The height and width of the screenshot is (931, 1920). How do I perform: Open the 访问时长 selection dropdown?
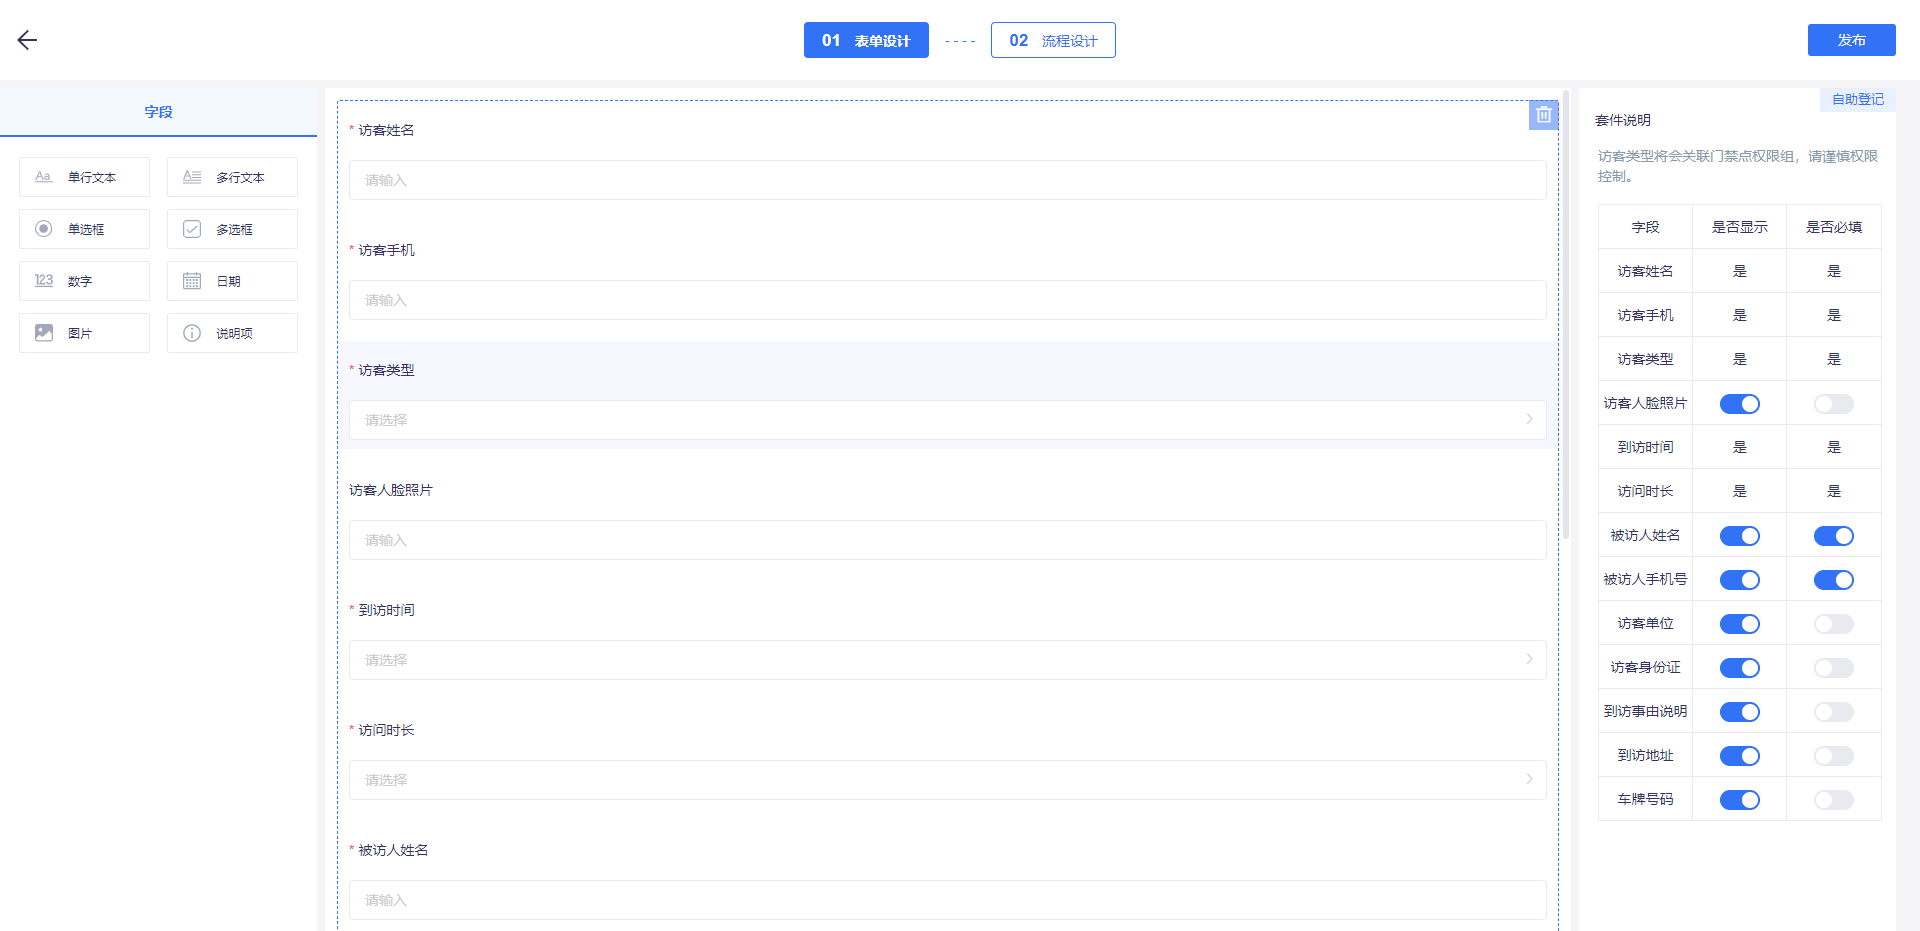tap(947, 780)
